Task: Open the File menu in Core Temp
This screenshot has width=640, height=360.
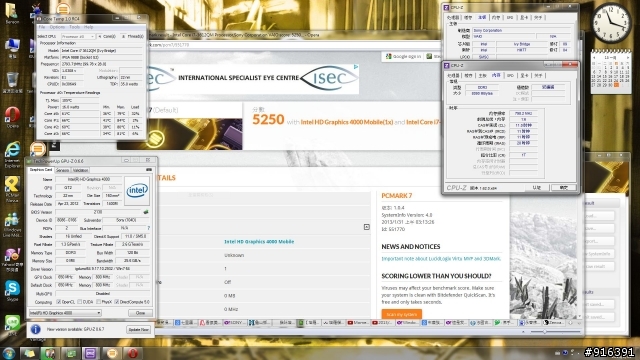Action: tap(42, 27)
